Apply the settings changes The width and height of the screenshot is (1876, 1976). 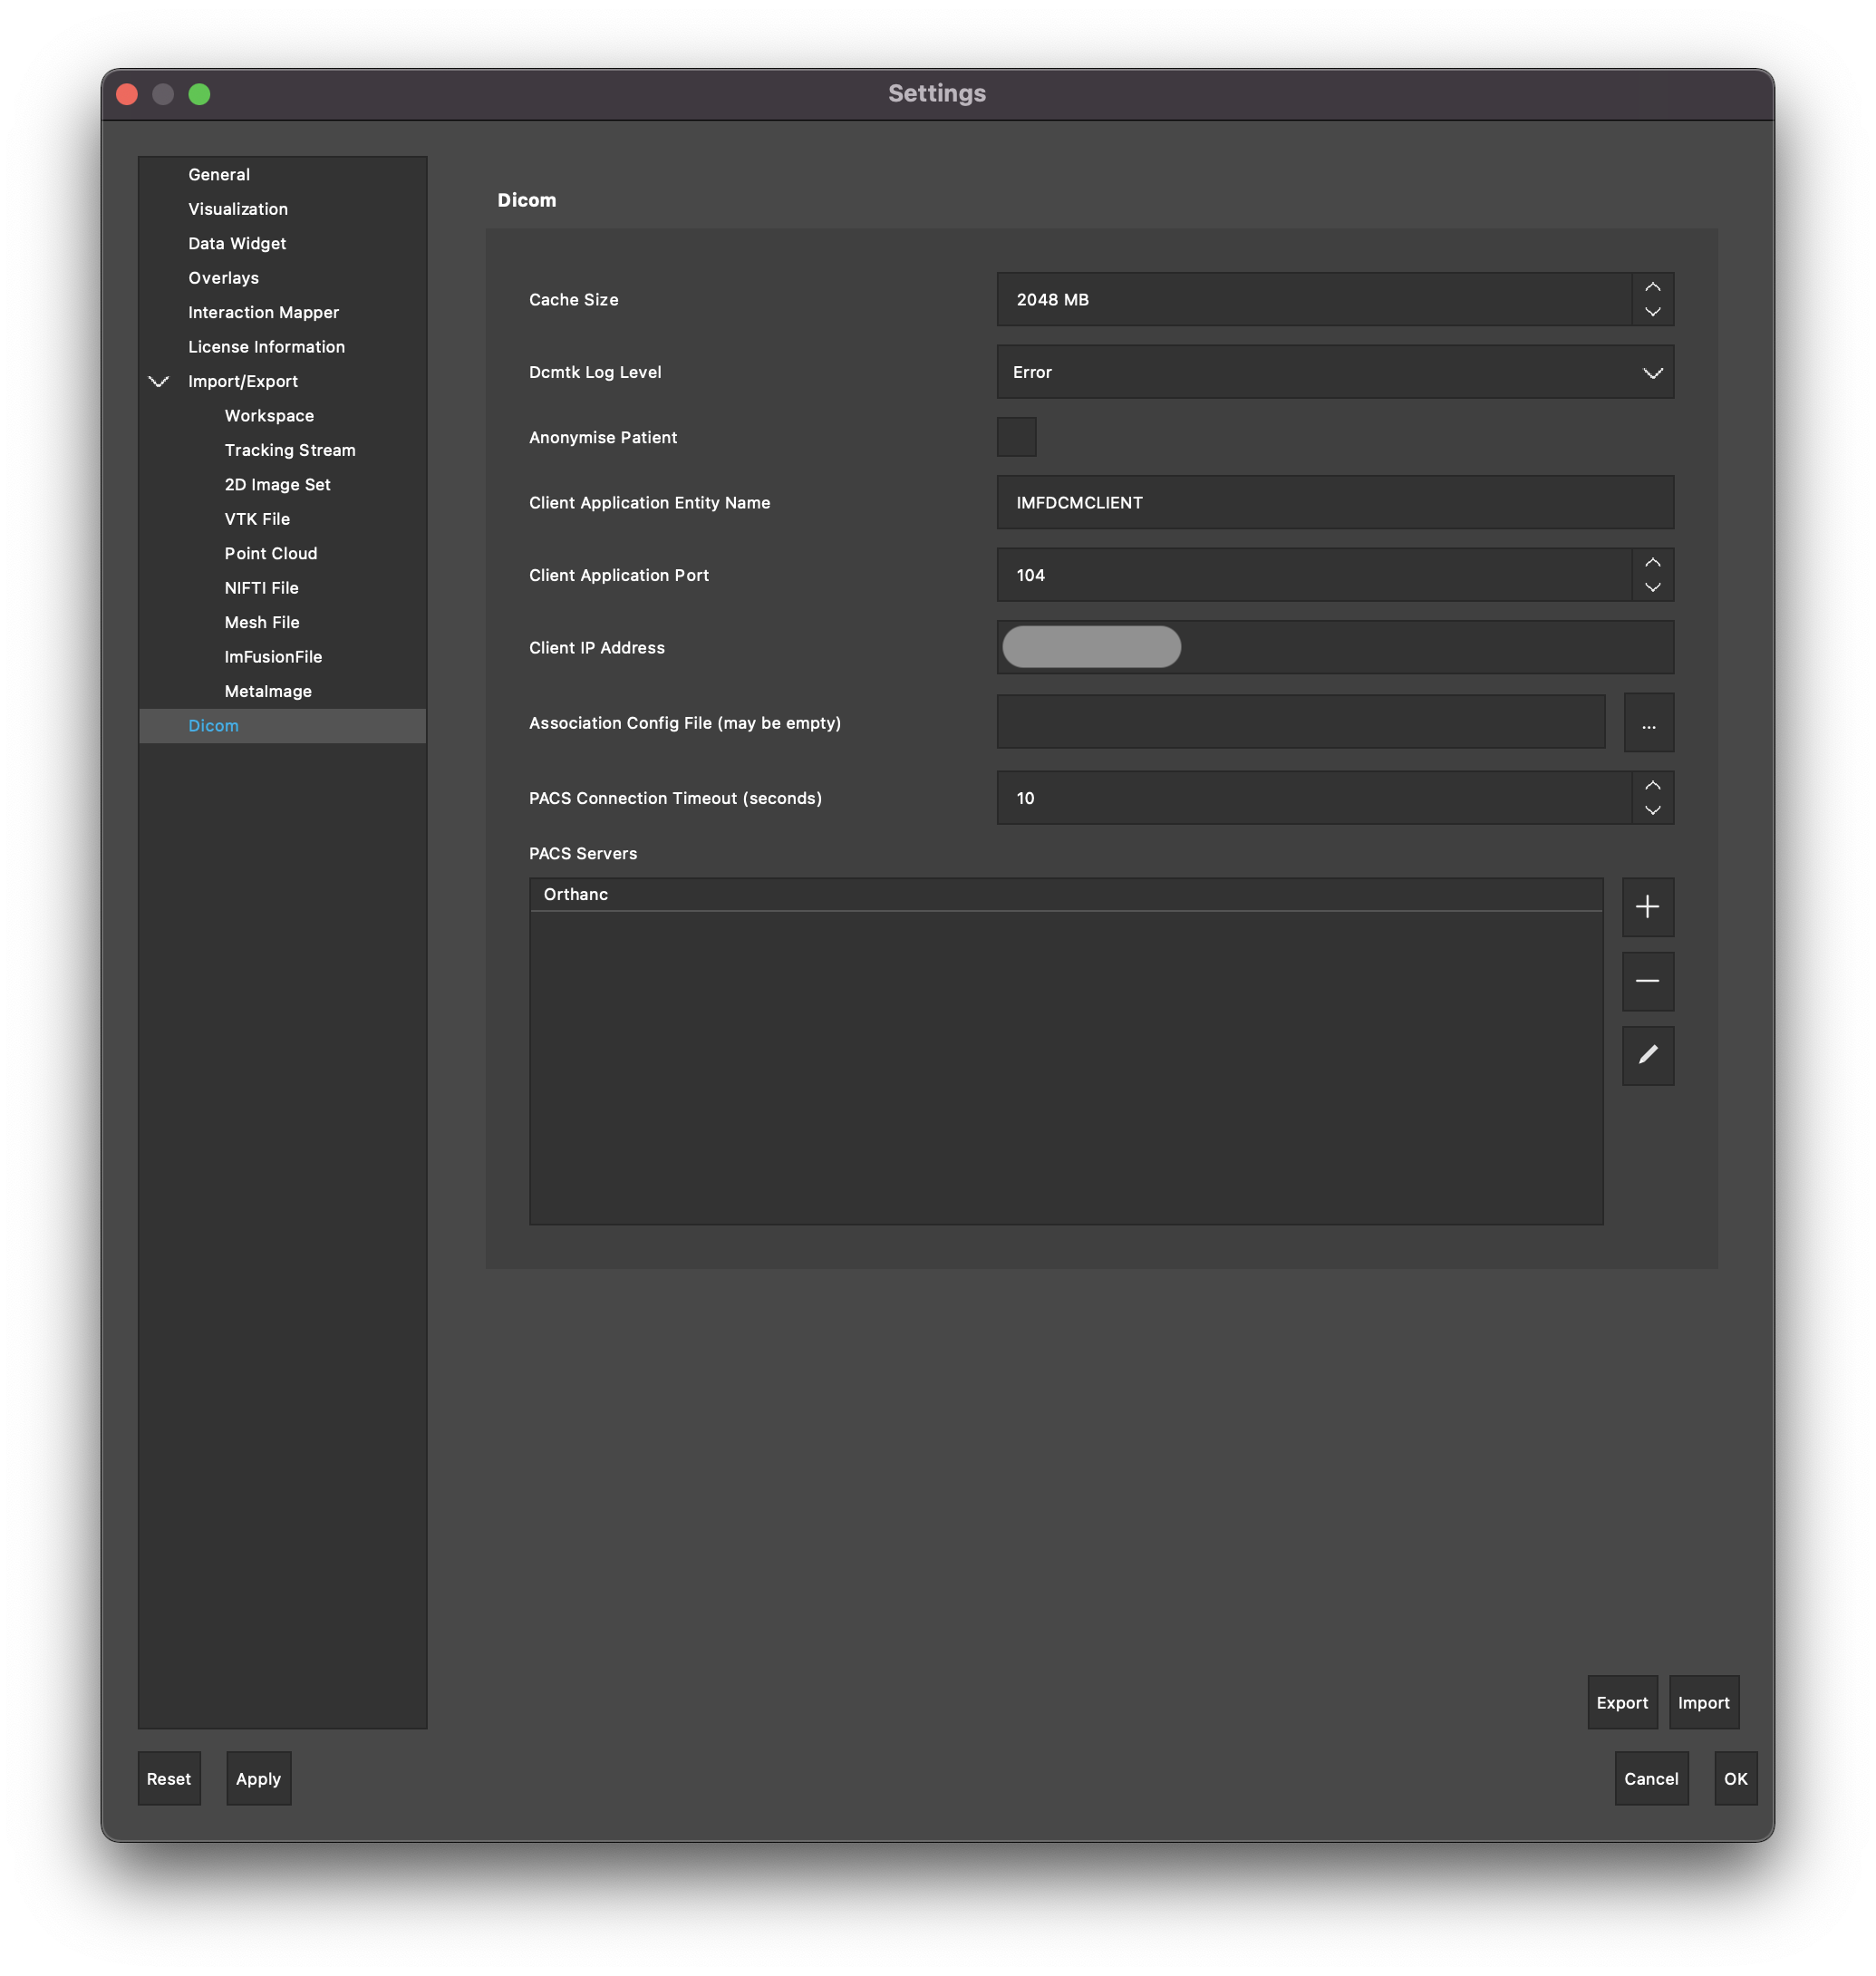pyautogui.click(x=258, y=1779)
